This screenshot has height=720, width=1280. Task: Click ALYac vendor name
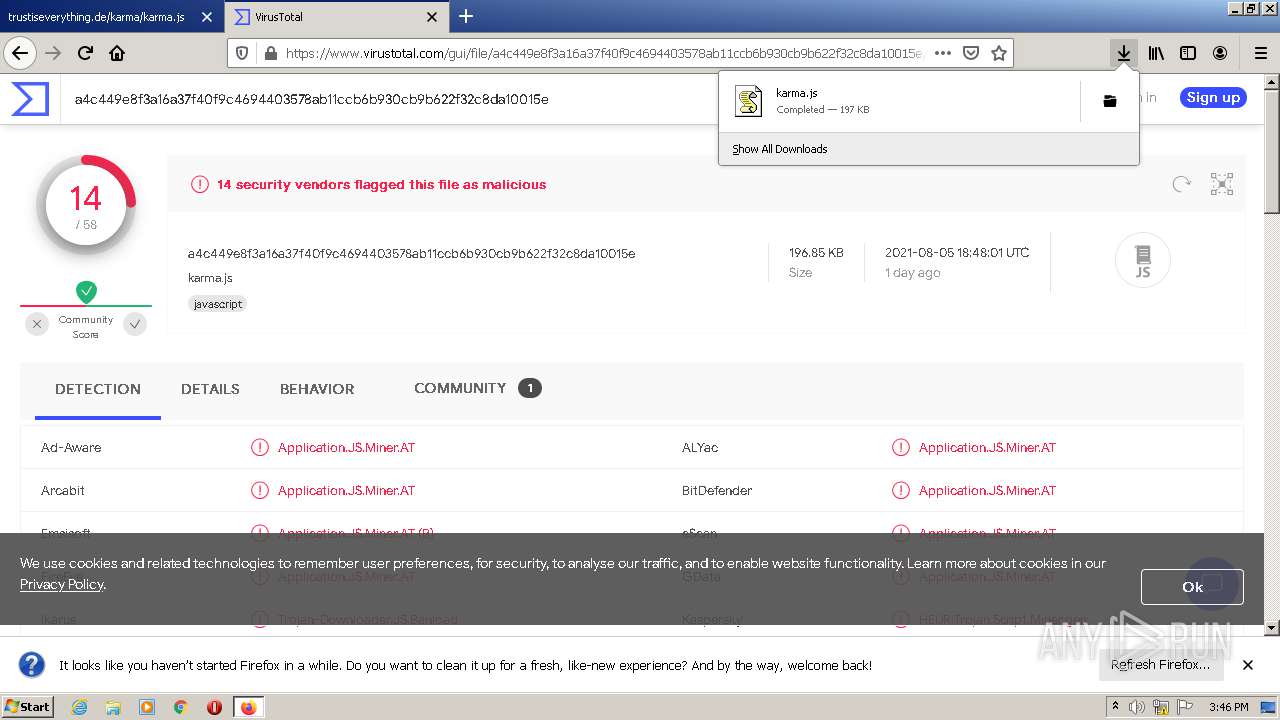700,447
